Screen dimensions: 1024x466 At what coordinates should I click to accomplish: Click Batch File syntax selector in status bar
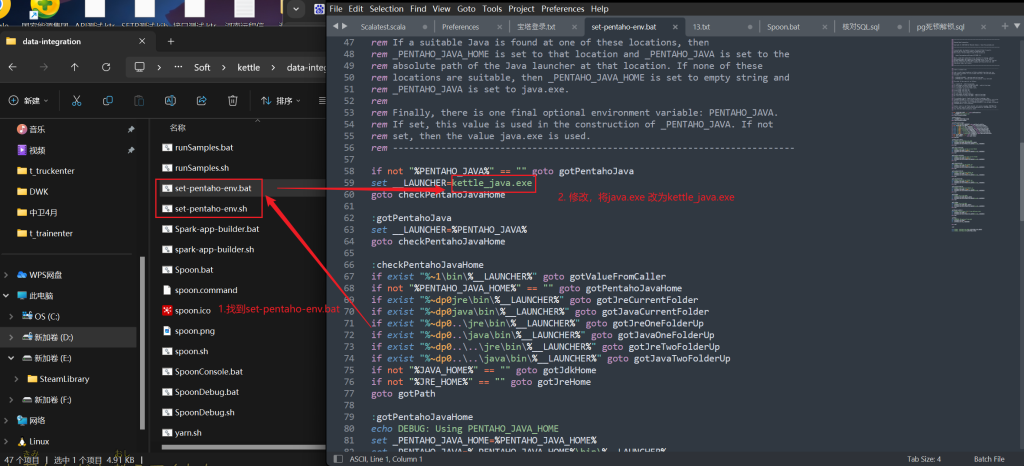point(987,459)
